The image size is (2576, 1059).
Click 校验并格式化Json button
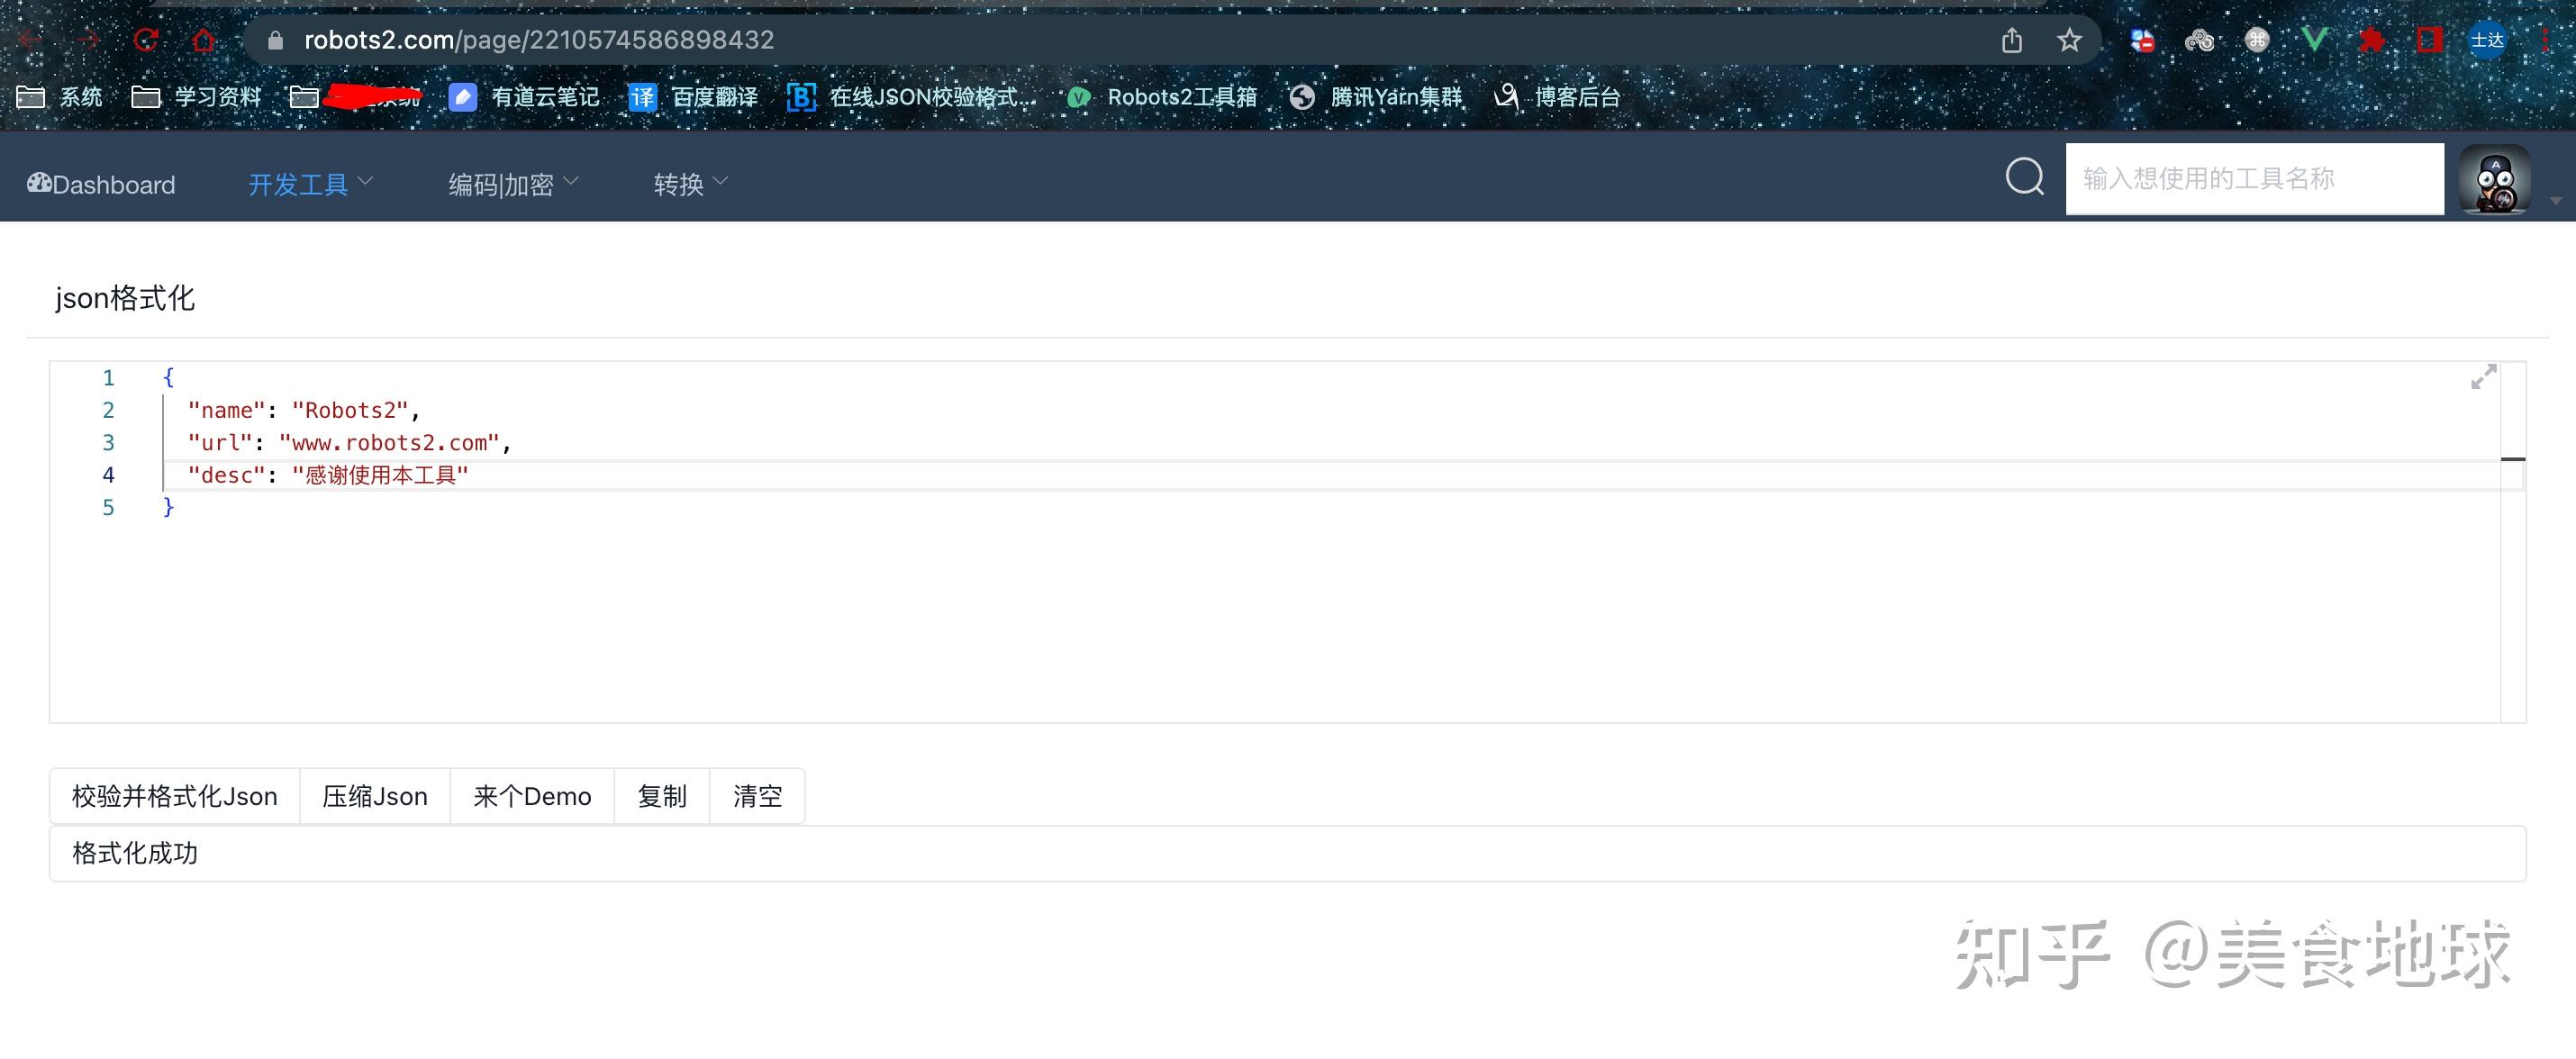175,796
